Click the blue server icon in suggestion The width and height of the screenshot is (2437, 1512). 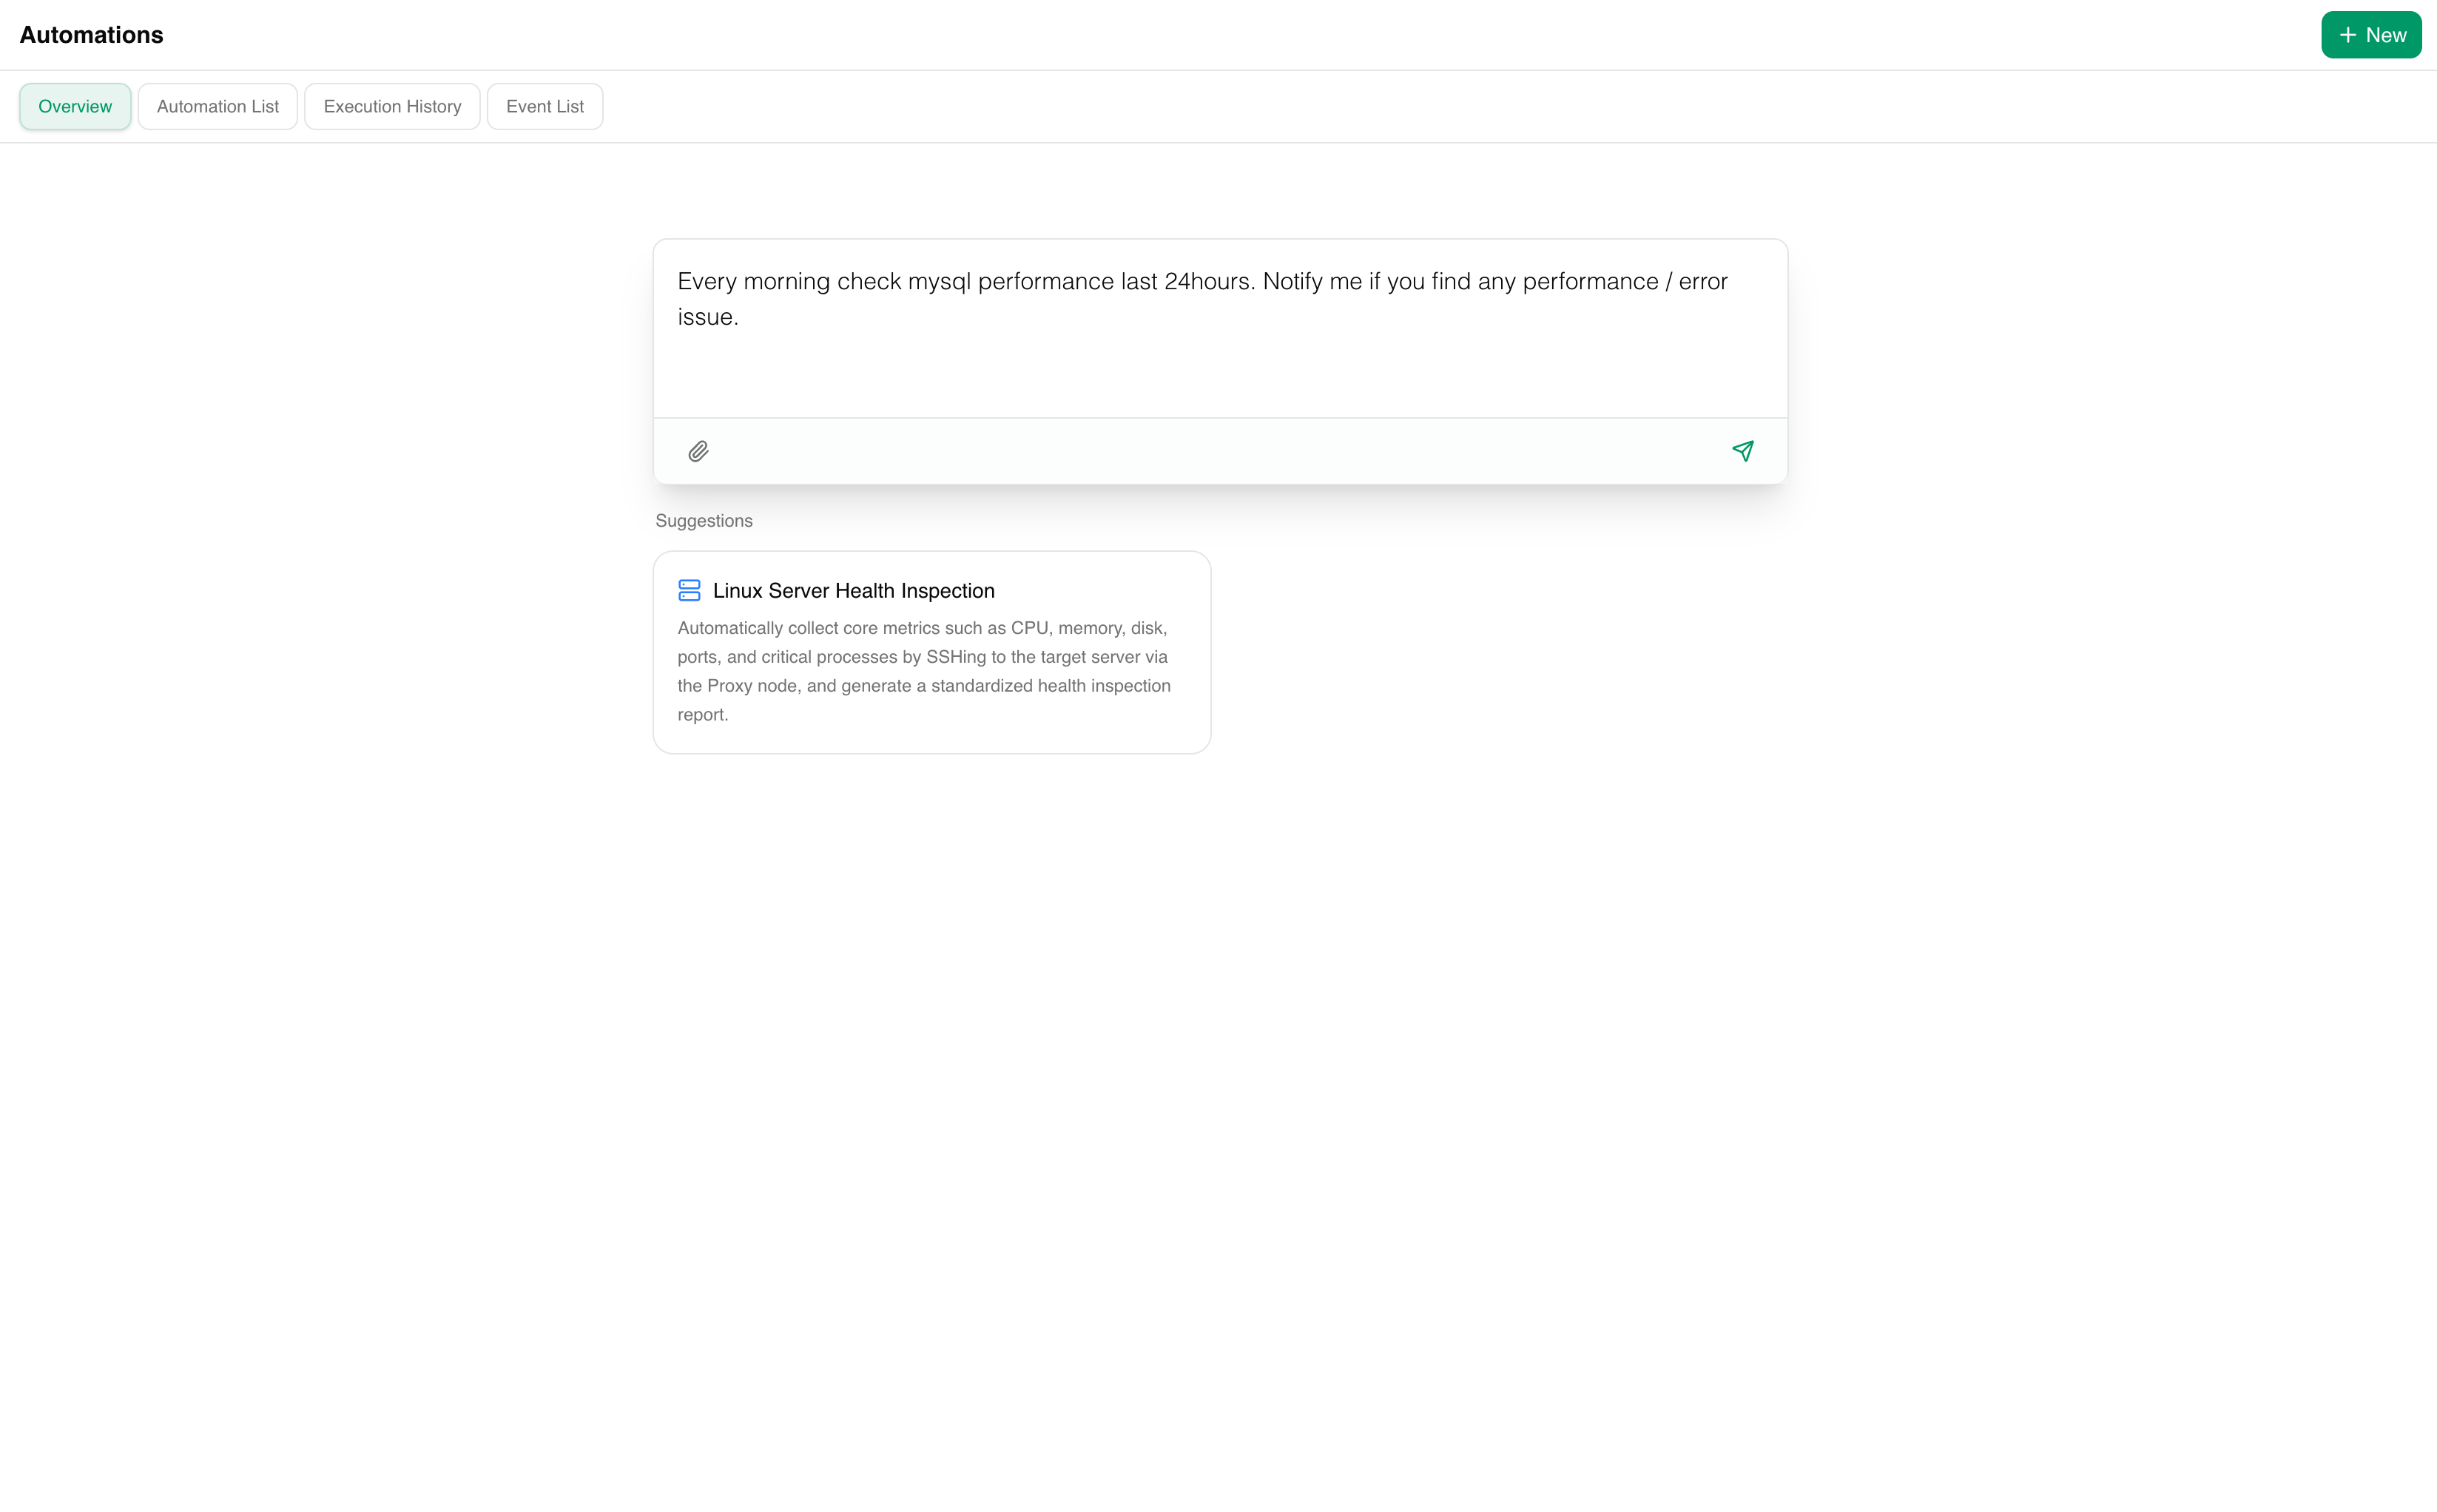(x=689, y=590)
